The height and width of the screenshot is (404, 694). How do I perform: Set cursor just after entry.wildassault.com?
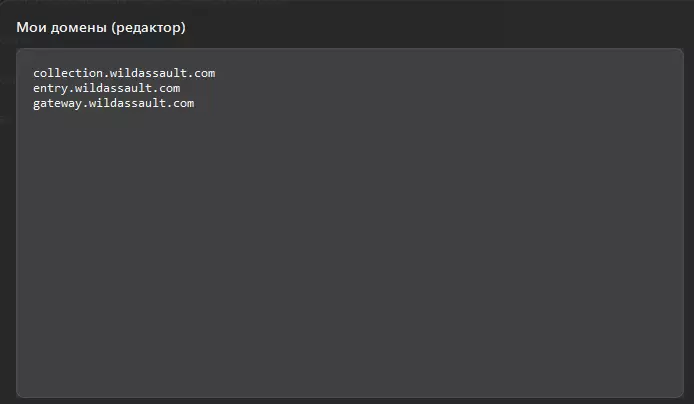181,88
